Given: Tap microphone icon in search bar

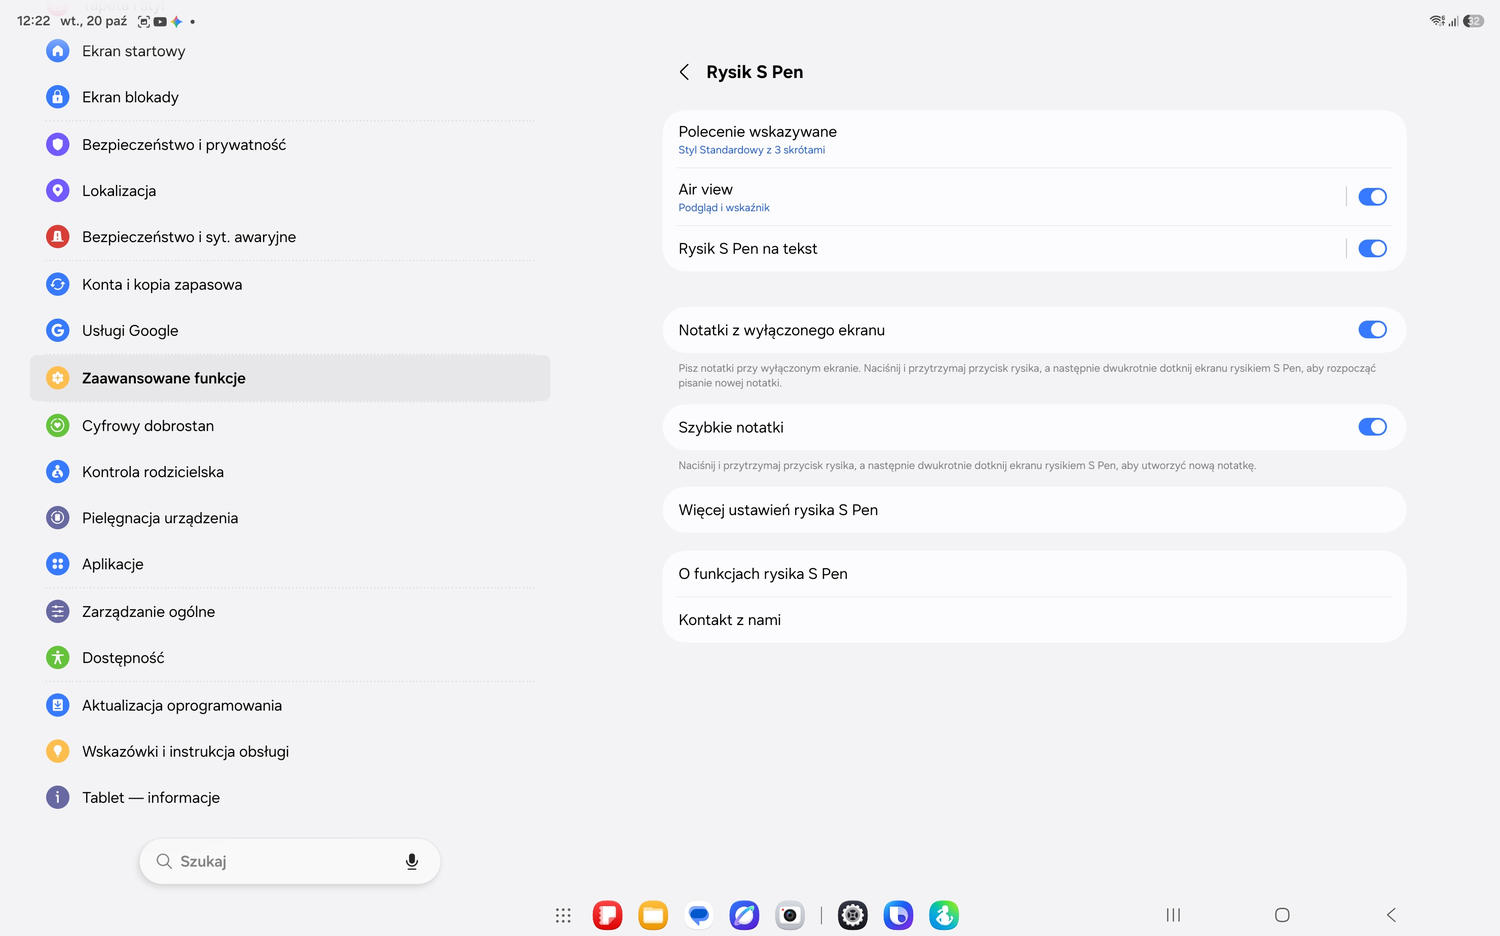Looking at the screenshot, I should 411,861.
